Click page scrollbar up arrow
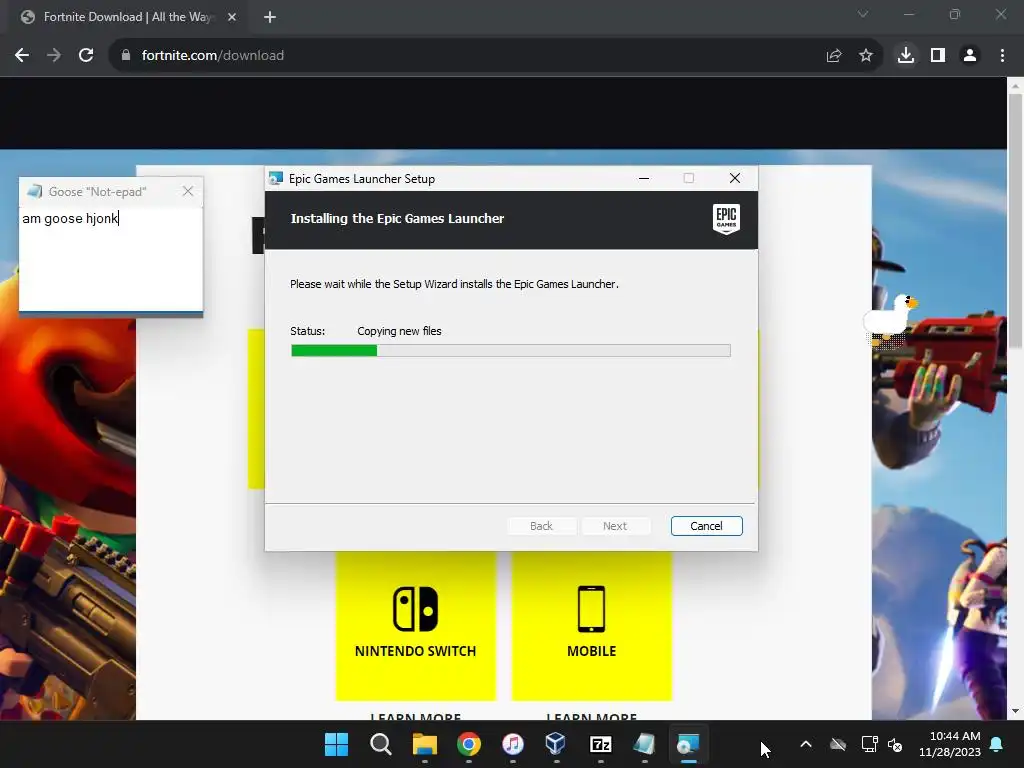 (1015, 86)
